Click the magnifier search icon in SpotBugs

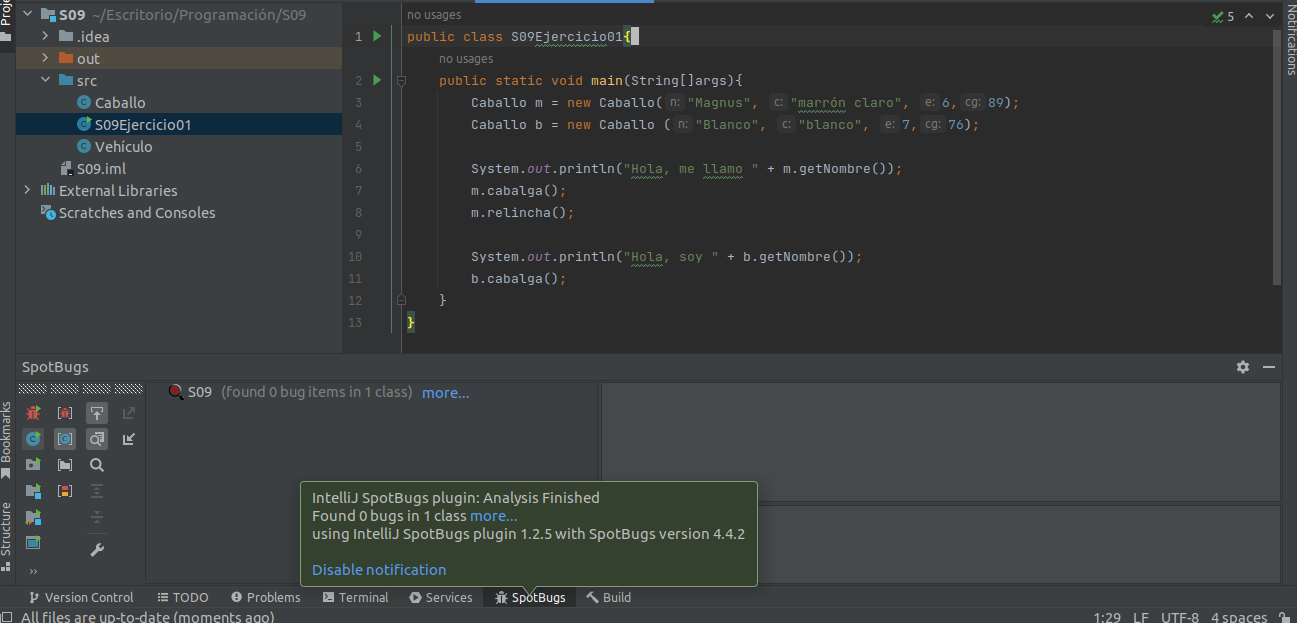(x=97, y=465)
